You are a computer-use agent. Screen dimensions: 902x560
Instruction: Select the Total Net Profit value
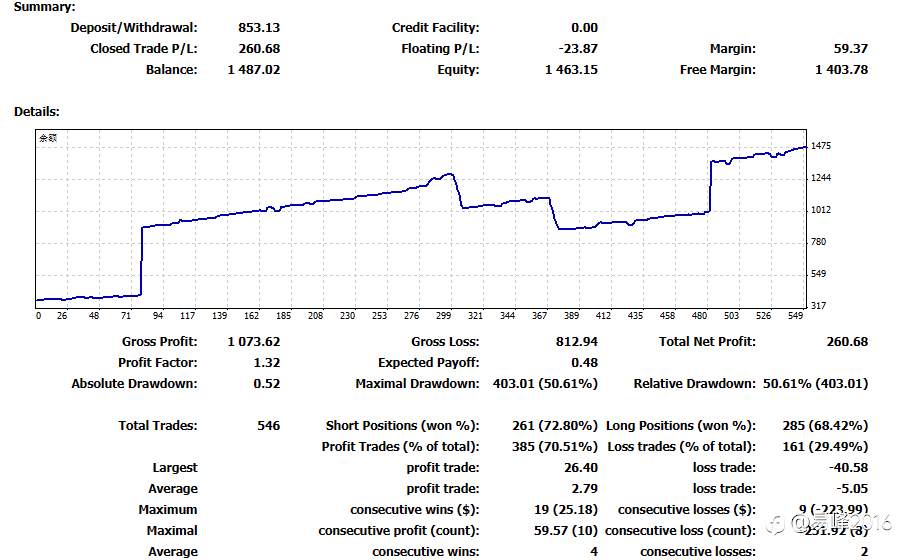tap(847, 342)
